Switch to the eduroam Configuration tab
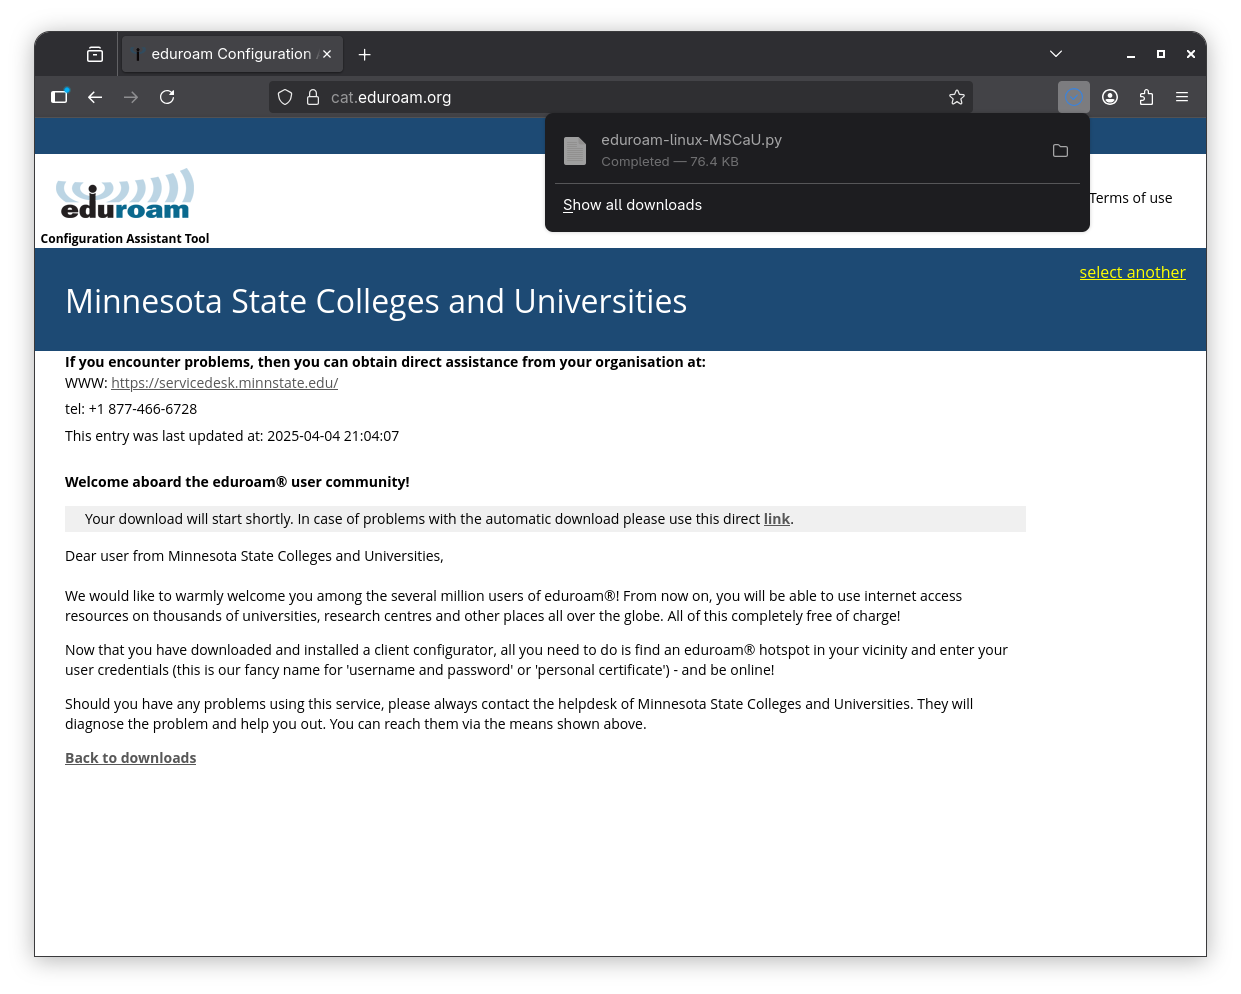This screenshot has width=1241, height=994. pos(232,53)
